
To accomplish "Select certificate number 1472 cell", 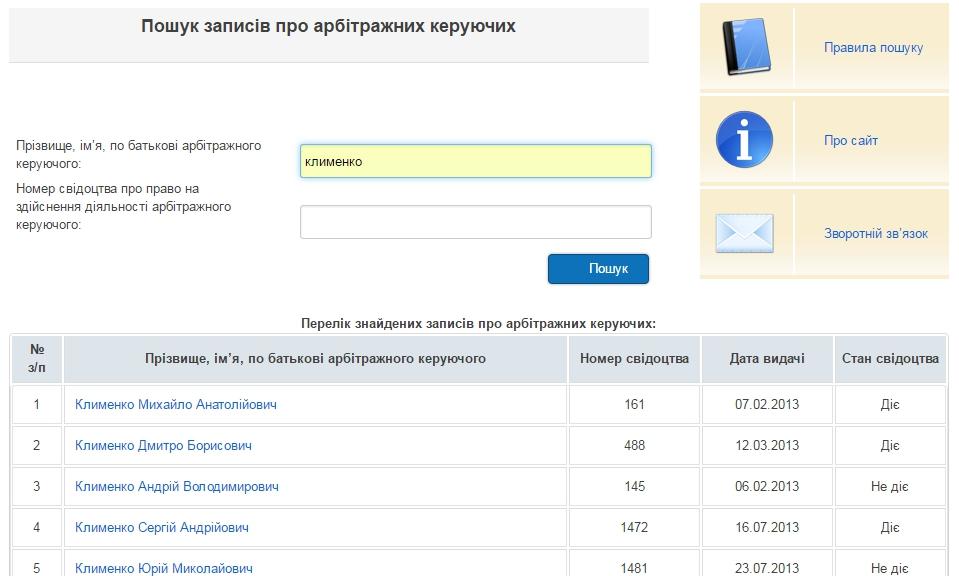I will tap(634, 528).
